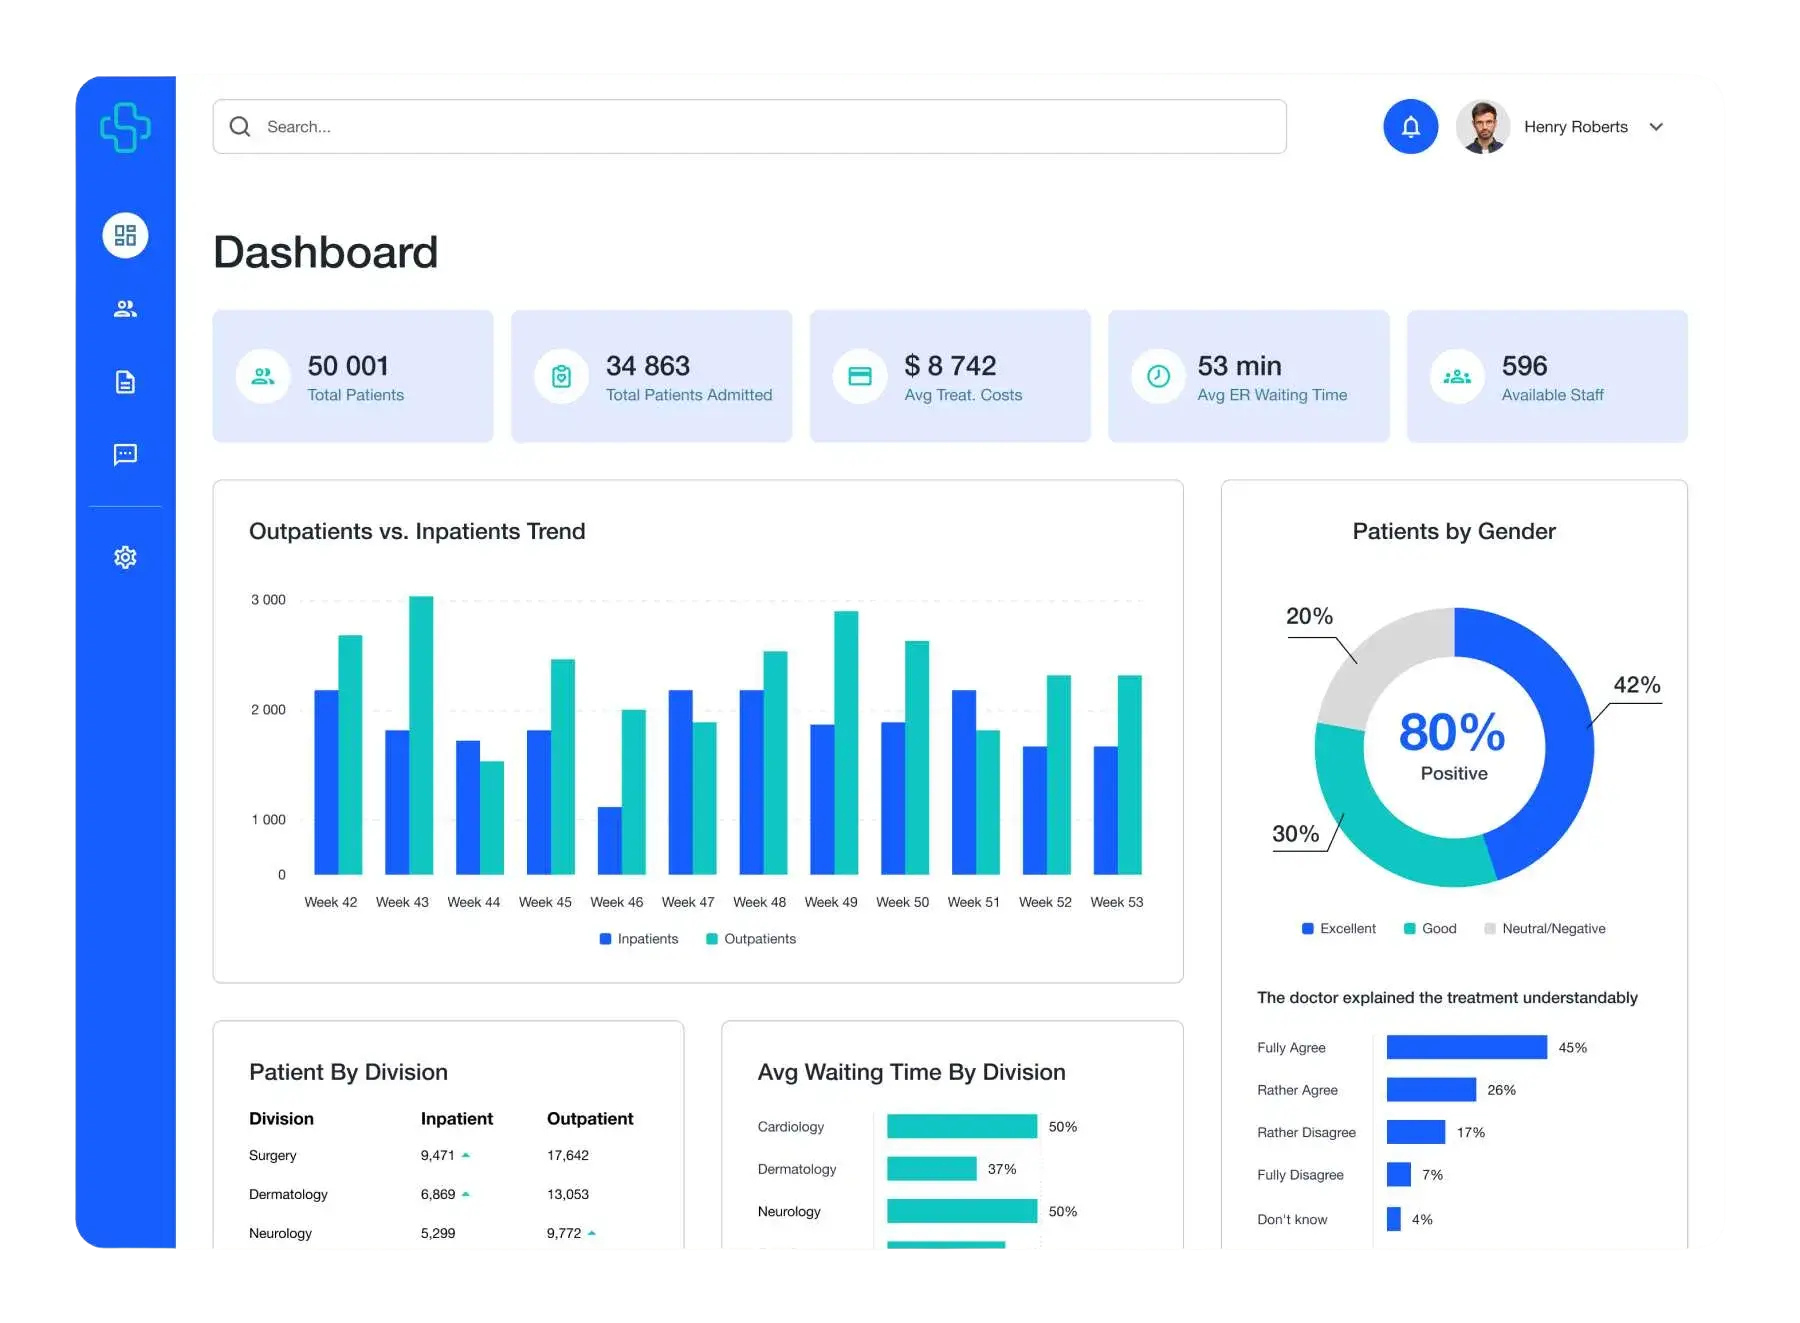Select the 53 min Avg ER Waiting card
1800x1323 pixels.
pyautogui.click(x=1248, y=376)
